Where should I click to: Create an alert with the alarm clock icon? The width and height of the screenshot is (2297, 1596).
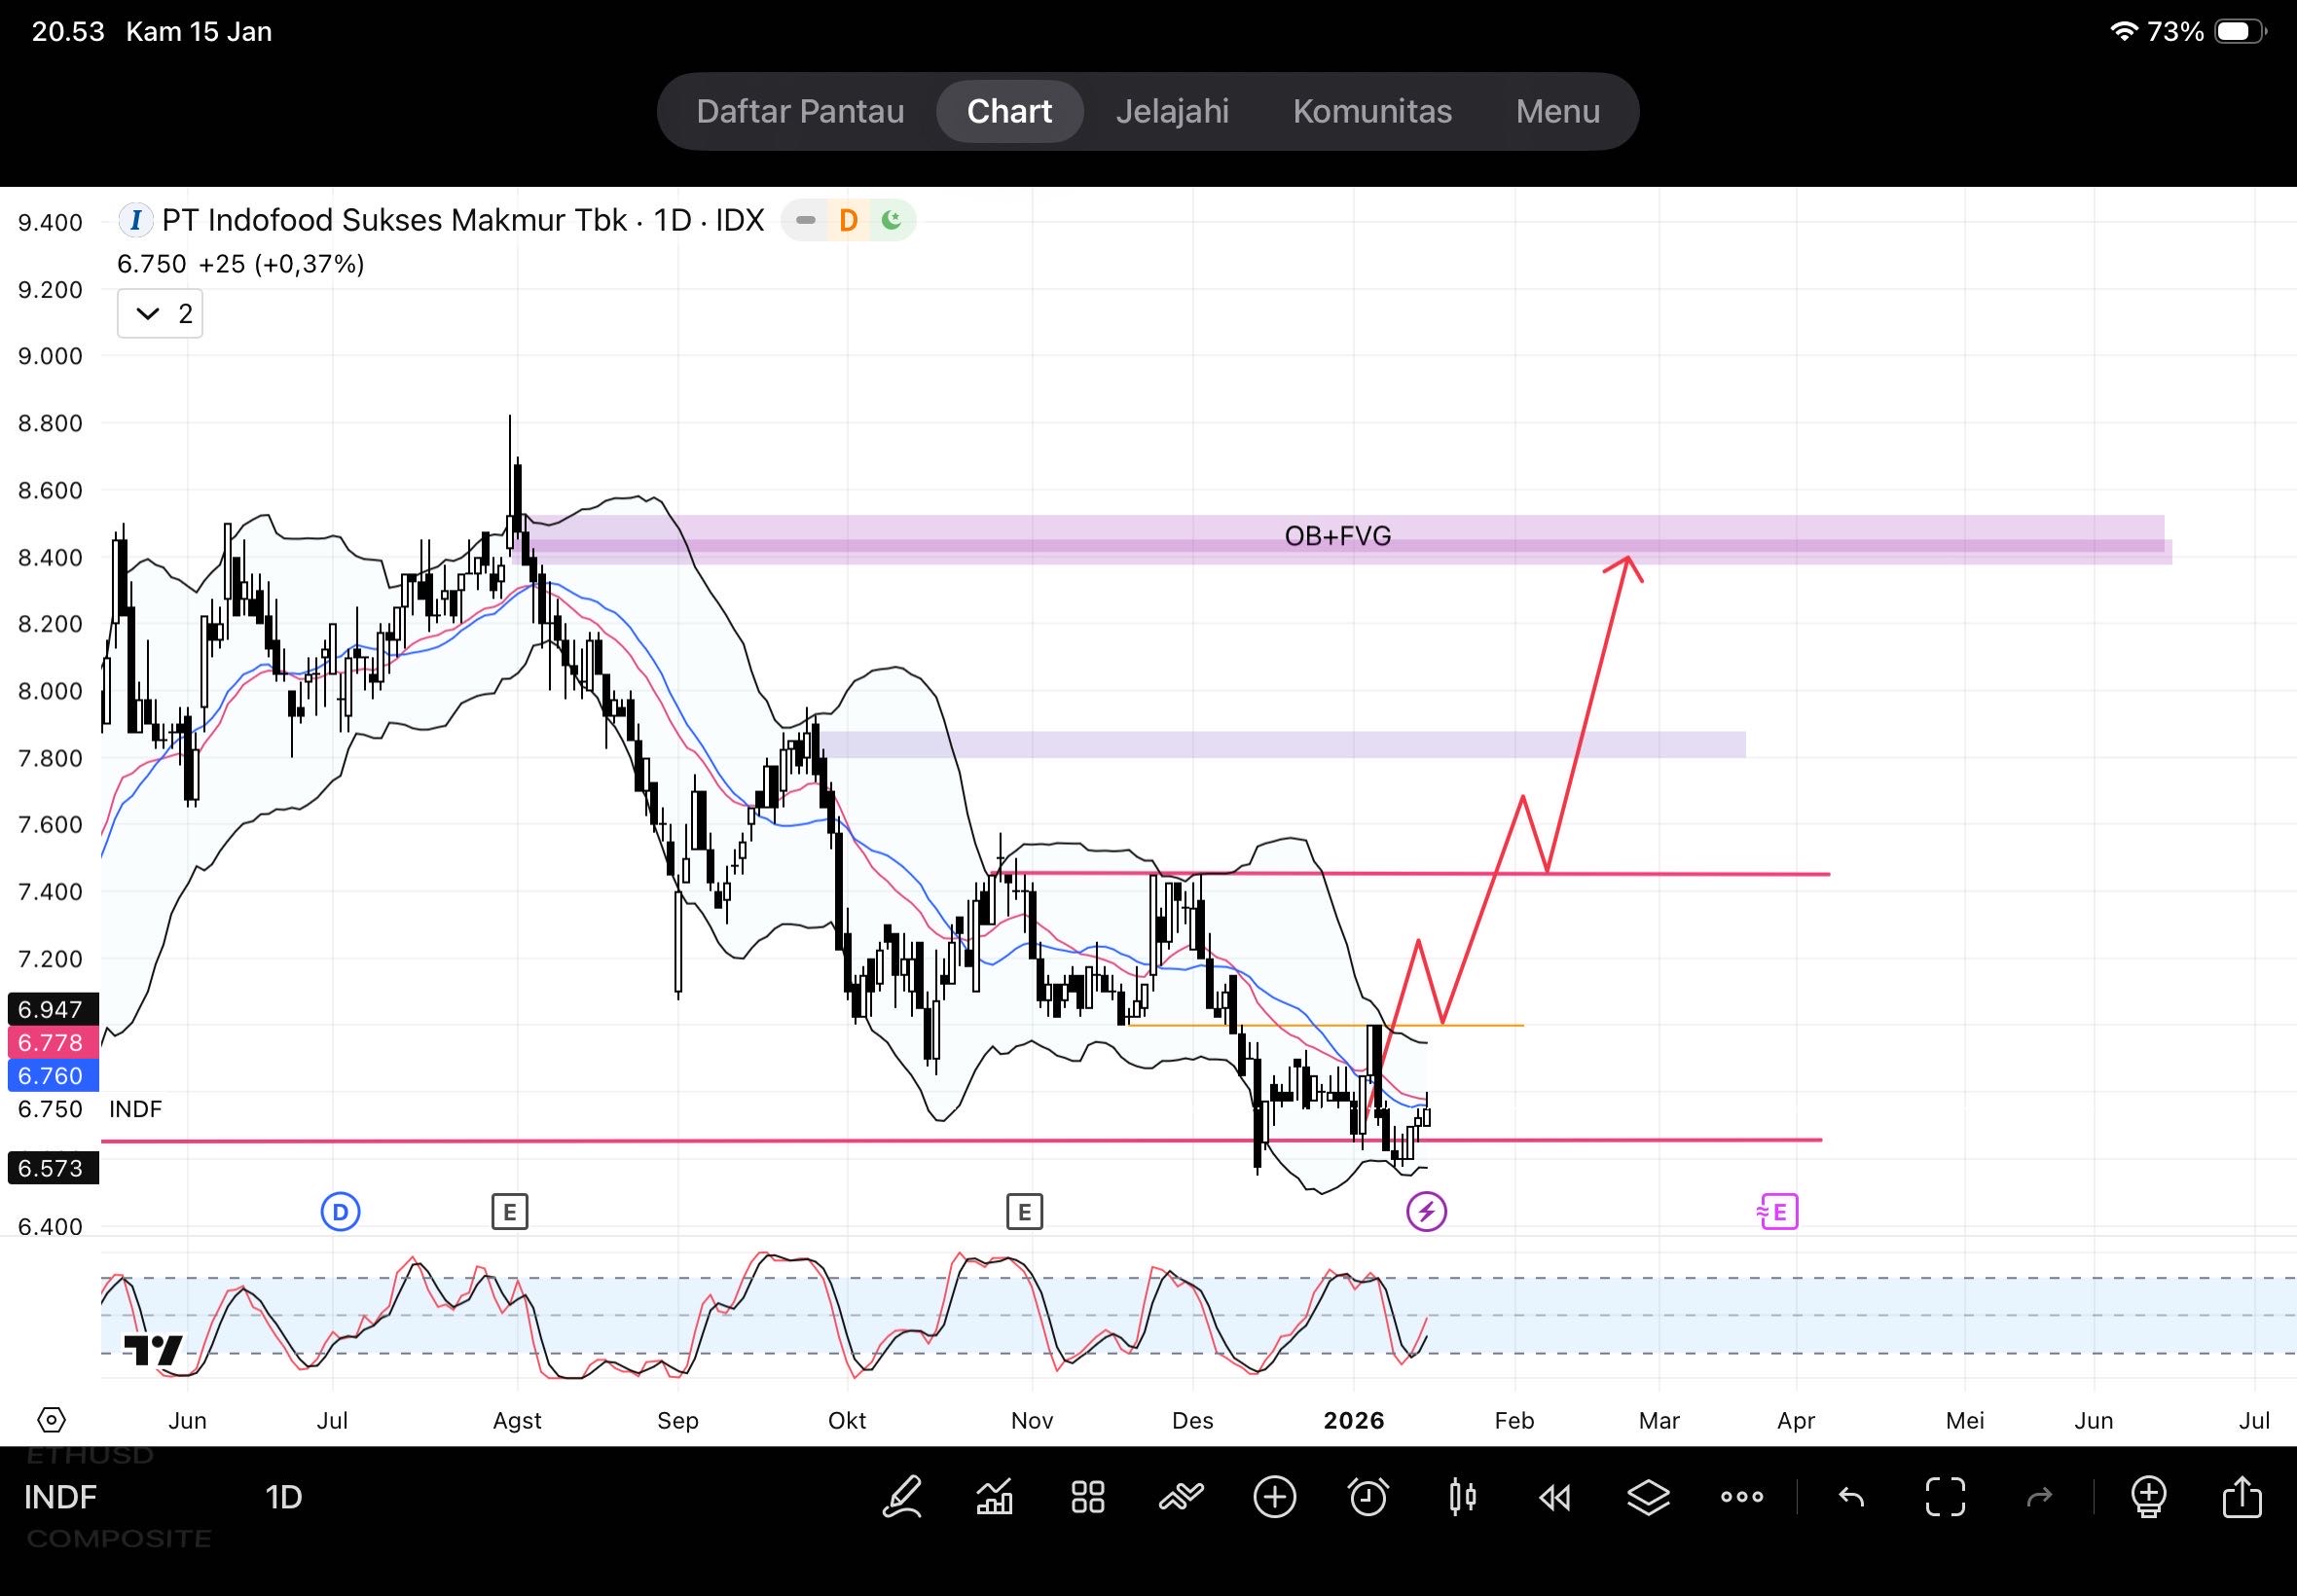[x=1368, y=1497]
